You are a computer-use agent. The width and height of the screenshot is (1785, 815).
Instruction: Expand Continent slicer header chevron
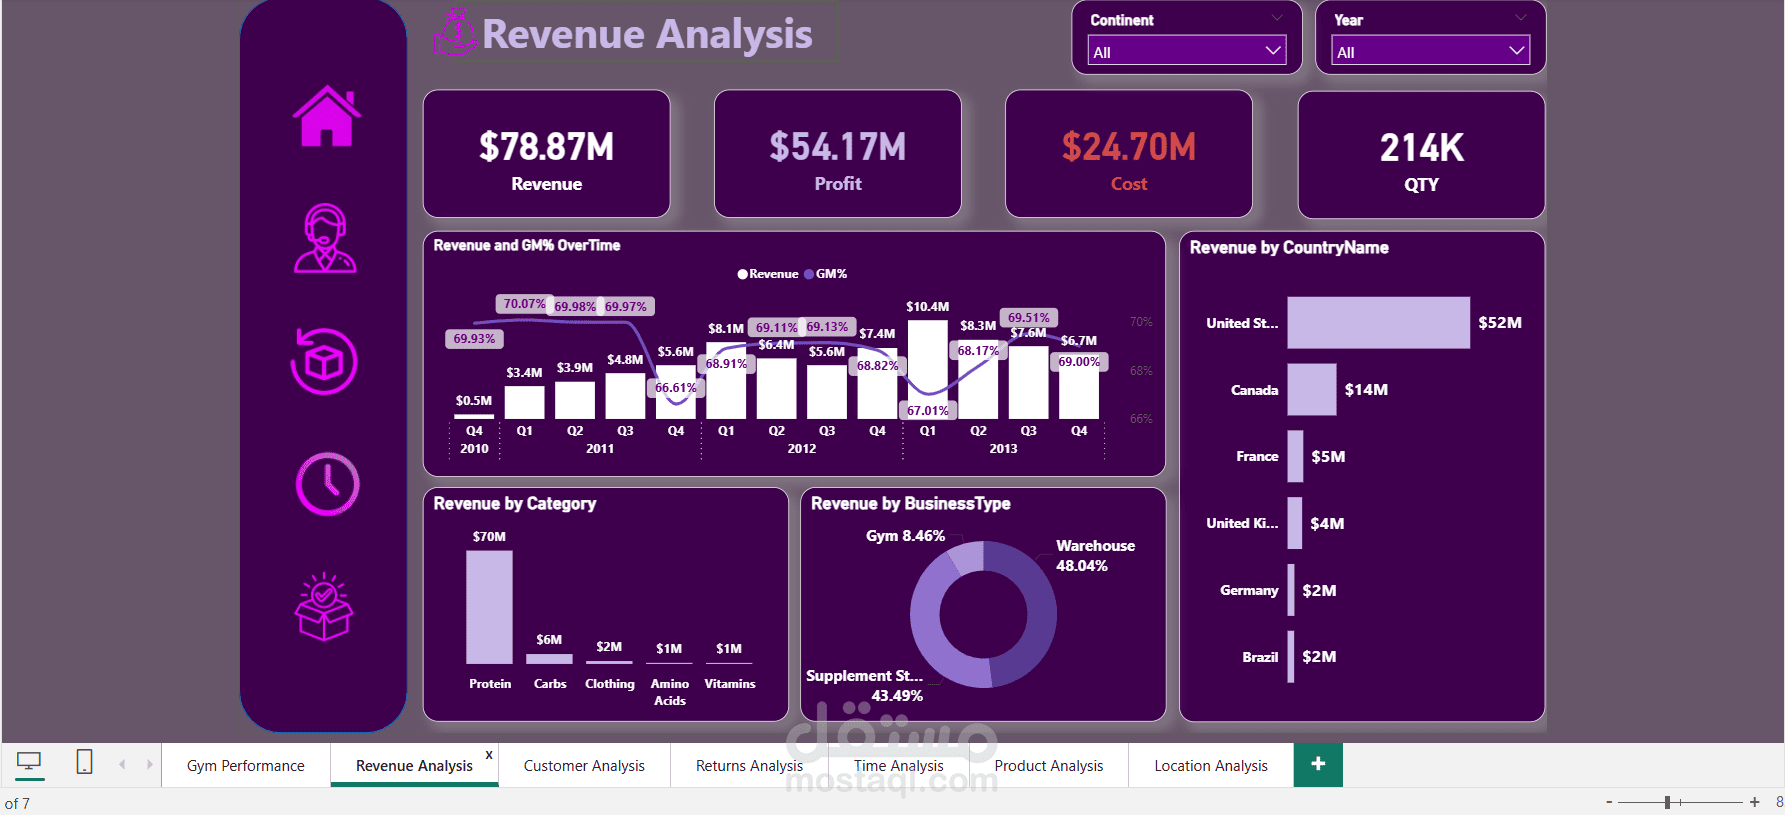click(x=1277, y=18)
